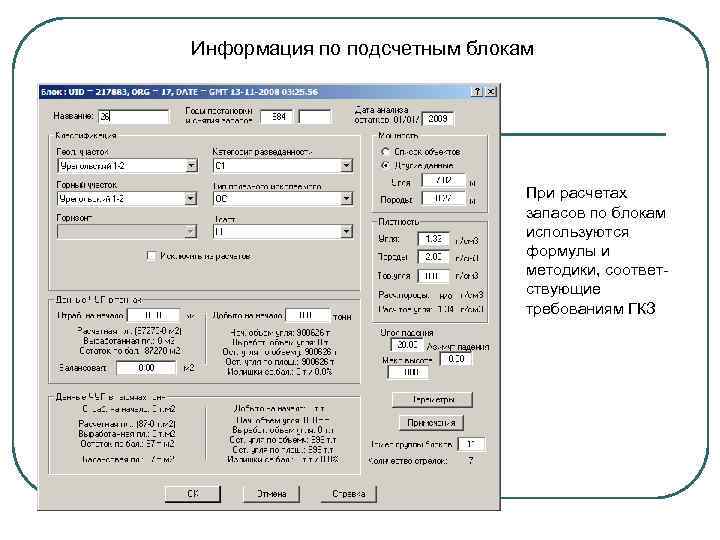The image size is (720, 540).
Task: Edit the rock density field 2.00
Action: coord(433,257)
